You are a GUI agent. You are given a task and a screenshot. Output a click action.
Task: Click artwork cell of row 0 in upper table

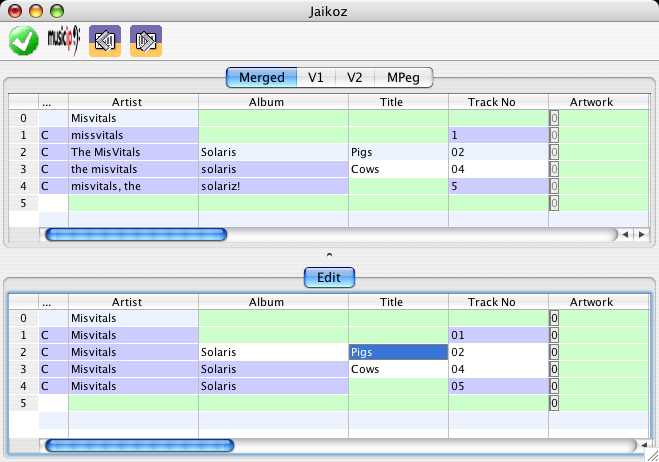tap(599, 119)
